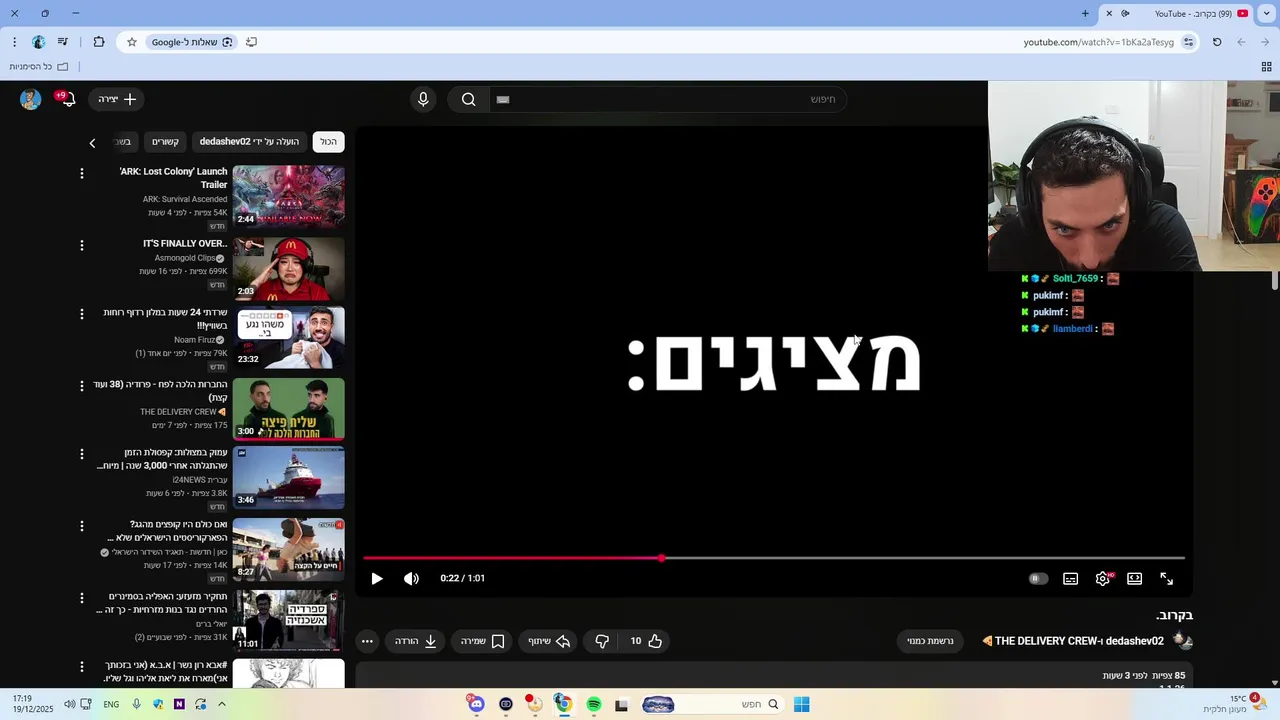The image size is (1280, 720).
Task: Click the YouTube search magnifier button
Action: tap(468, 99)
